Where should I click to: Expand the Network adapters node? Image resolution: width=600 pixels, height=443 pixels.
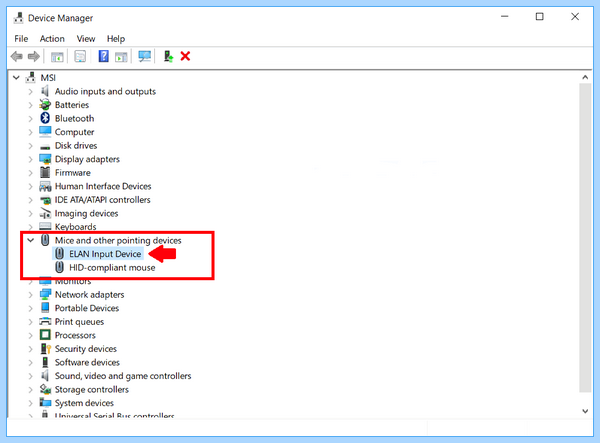click(x=30, y=295)
